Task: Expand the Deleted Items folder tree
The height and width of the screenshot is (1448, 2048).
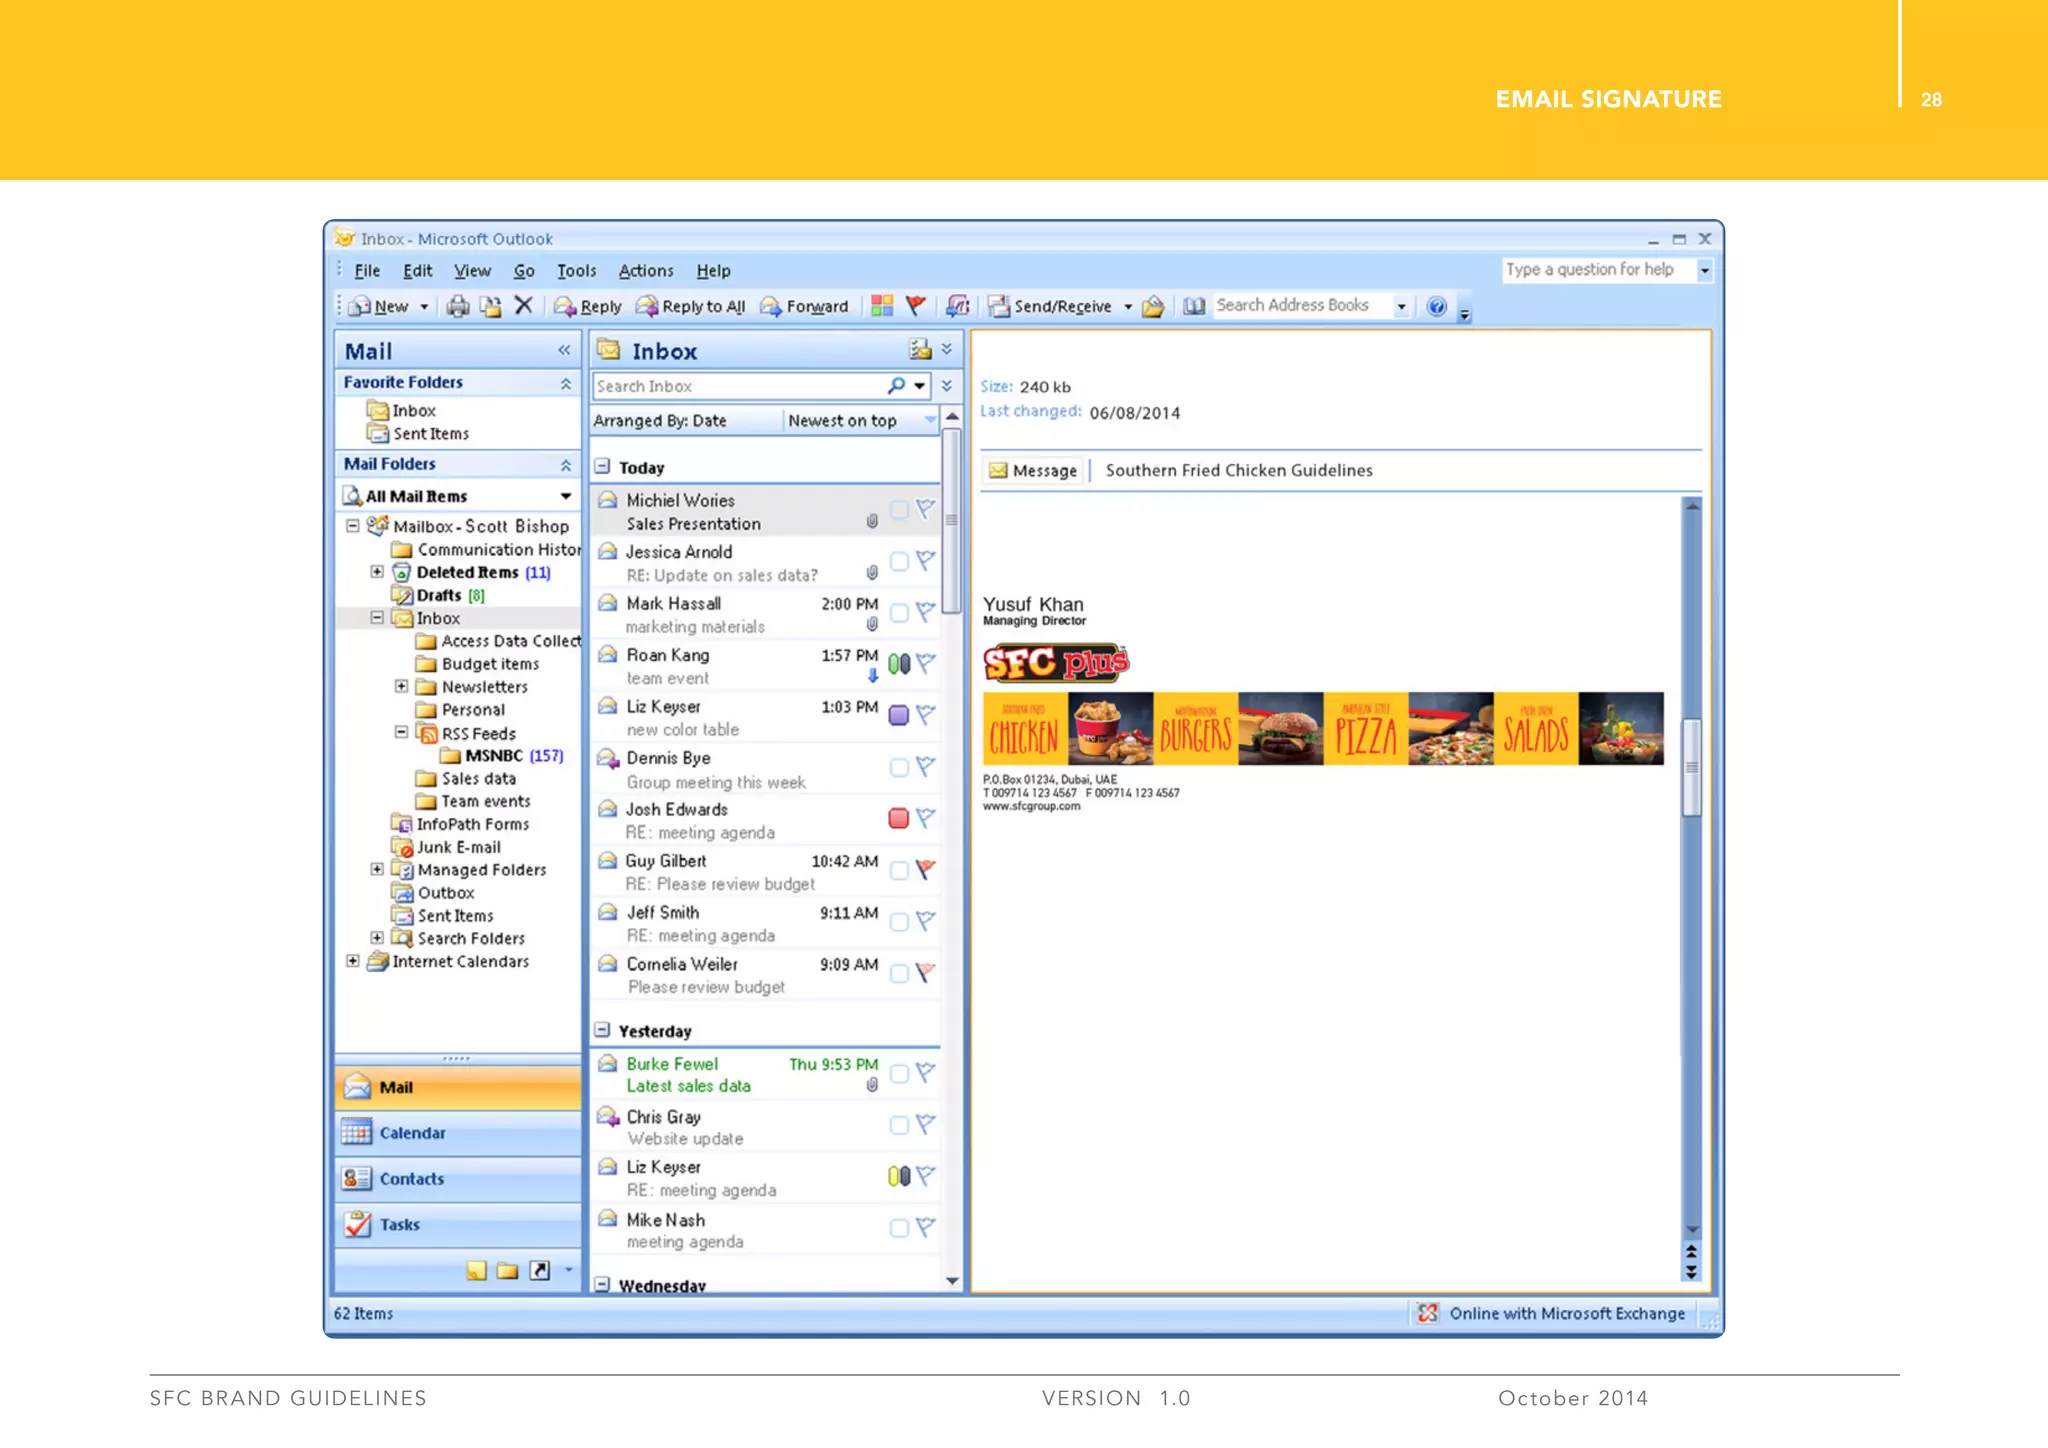Action: 377,572
